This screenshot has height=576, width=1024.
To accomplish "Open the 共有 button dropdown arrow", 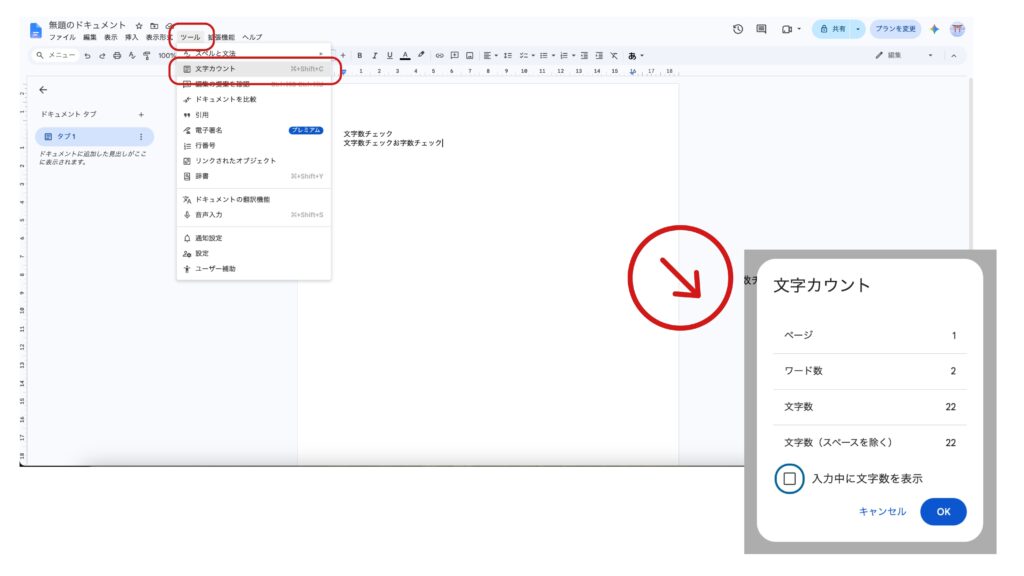I will [x=857, y=29].
